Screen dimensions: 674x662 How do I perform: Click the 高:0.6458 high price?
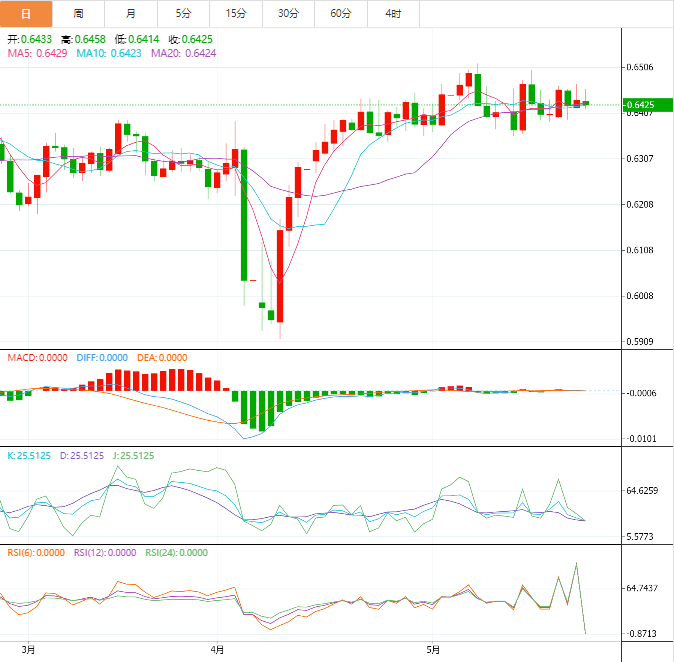83,40
